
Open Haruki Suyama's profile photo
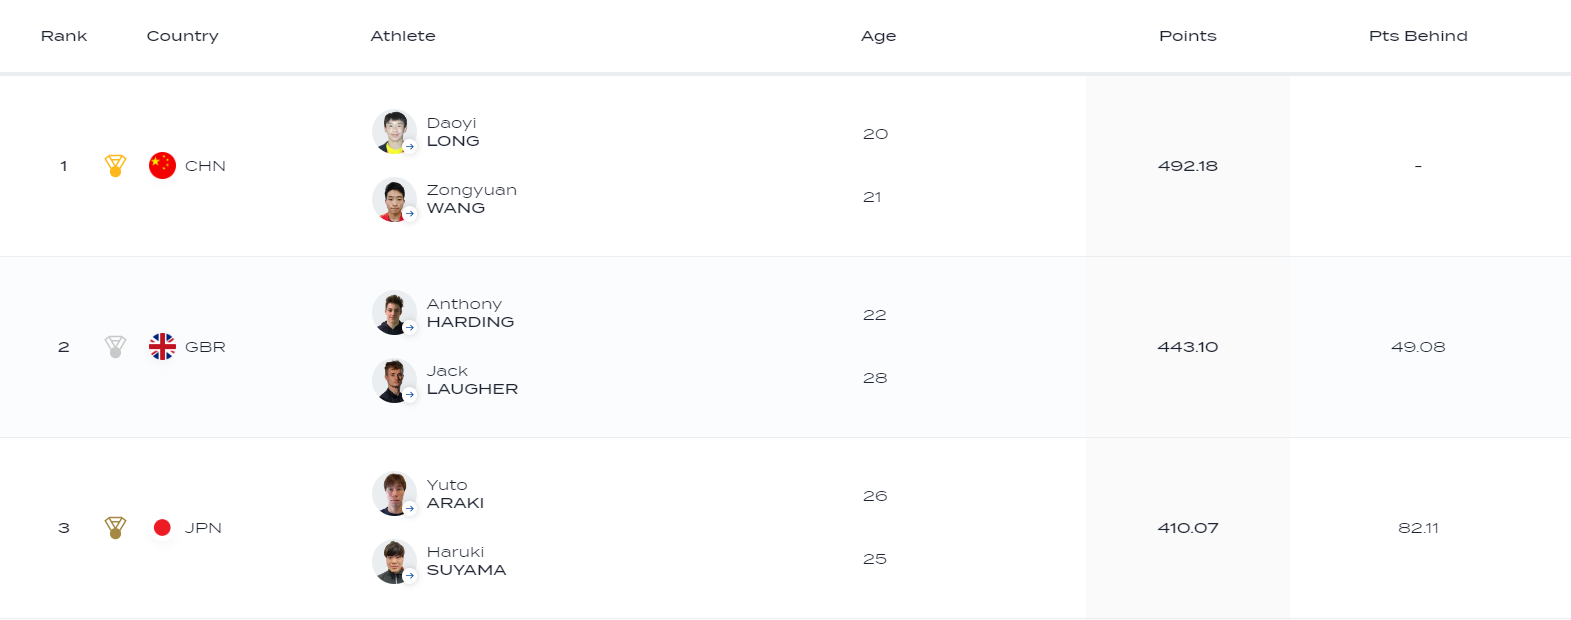pos(394,561)
